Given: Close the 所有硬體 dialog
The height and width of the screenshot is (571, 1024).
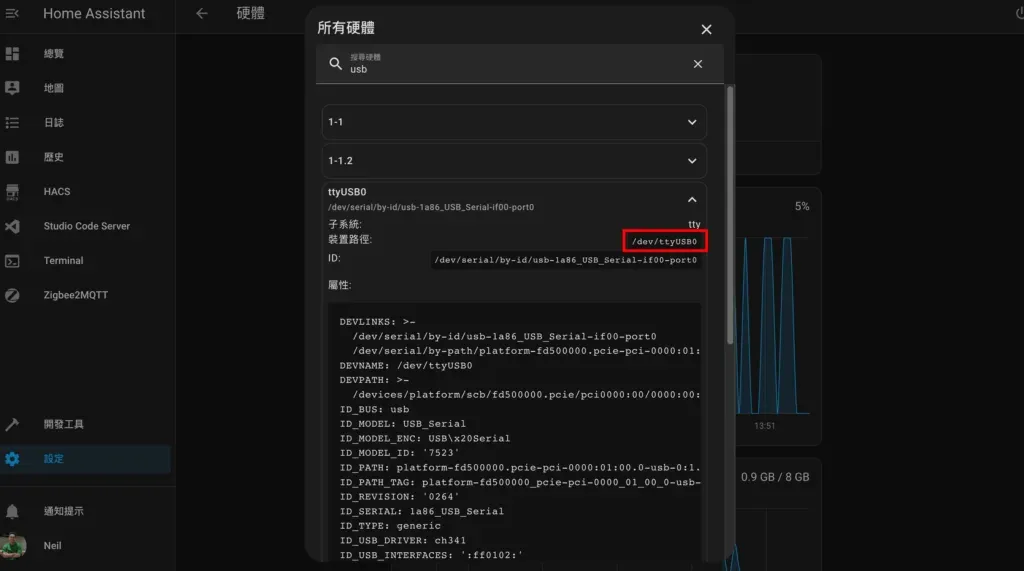Looking at the screenshot, I should 706,29.
